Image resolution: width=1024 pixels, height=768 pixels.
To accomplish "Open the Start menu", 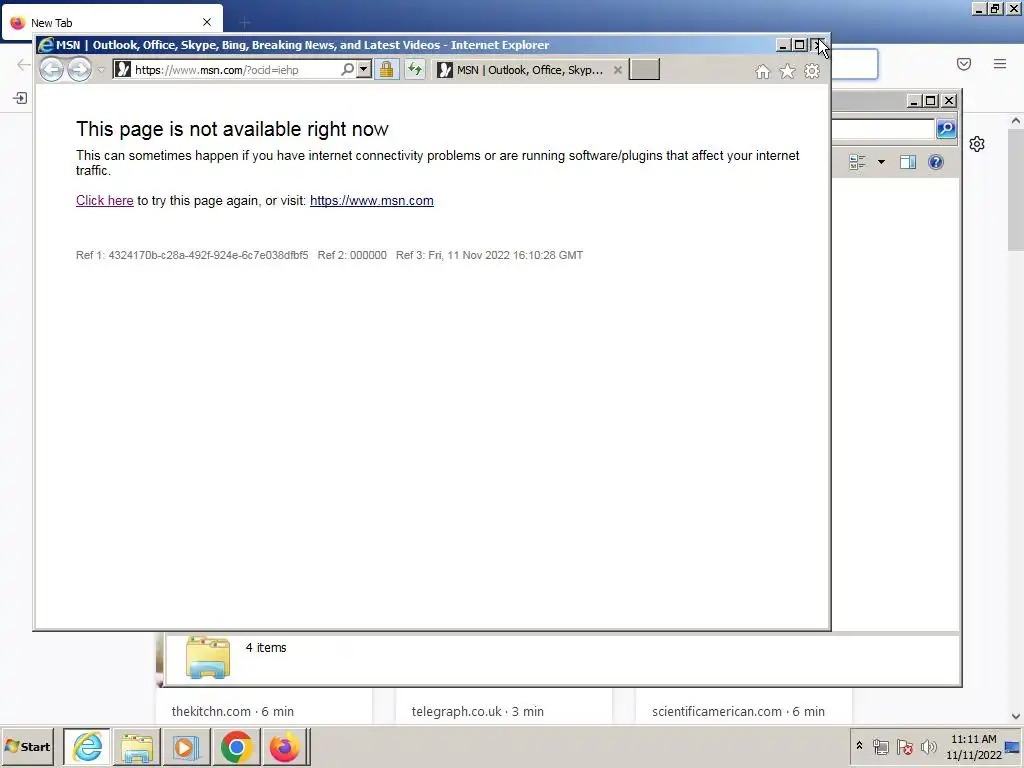I will [27, 746].
